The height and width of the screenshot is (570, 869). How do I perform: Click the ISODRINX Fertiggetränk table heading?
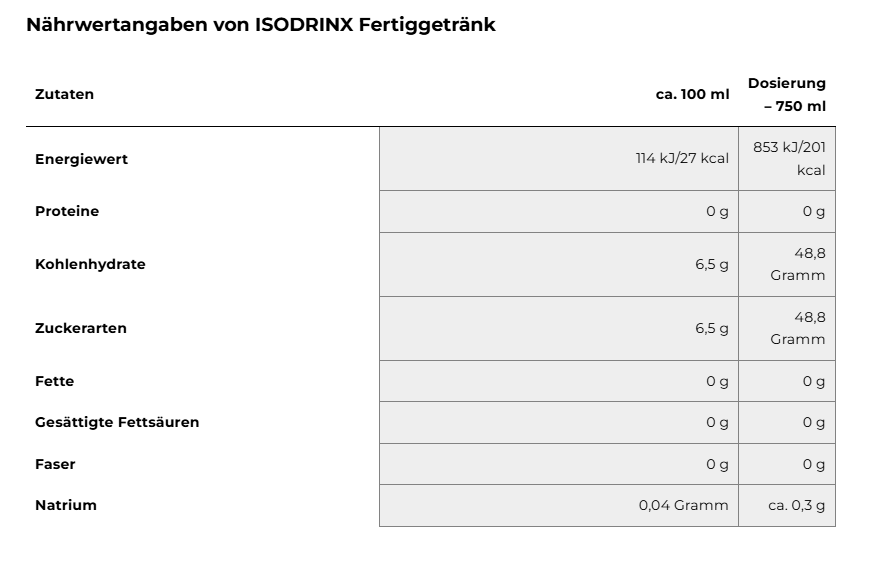tap(260, 25)
